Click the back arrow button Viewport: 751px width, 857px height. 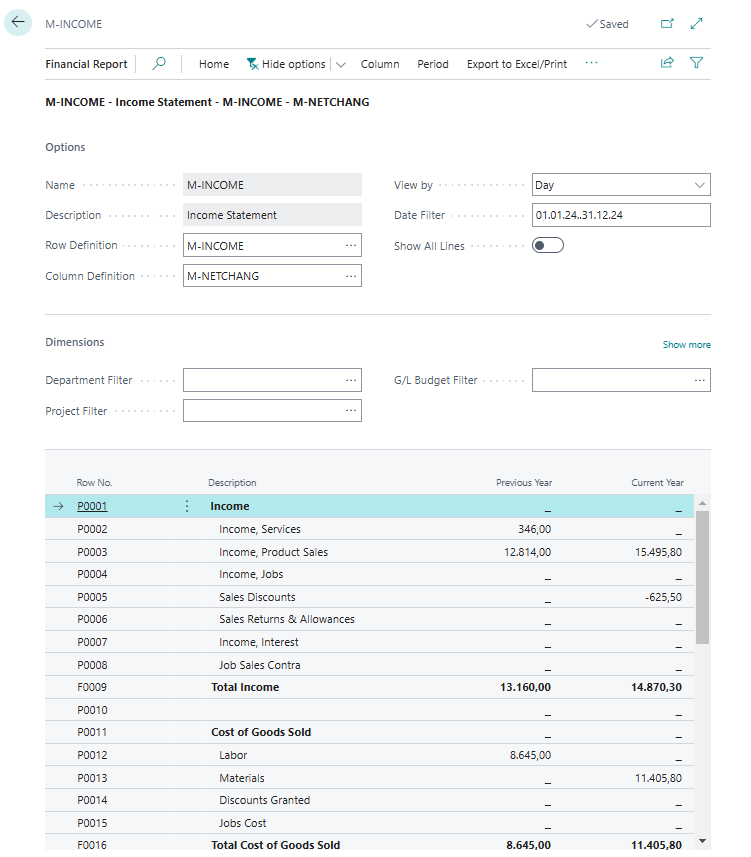click(18, 22)
